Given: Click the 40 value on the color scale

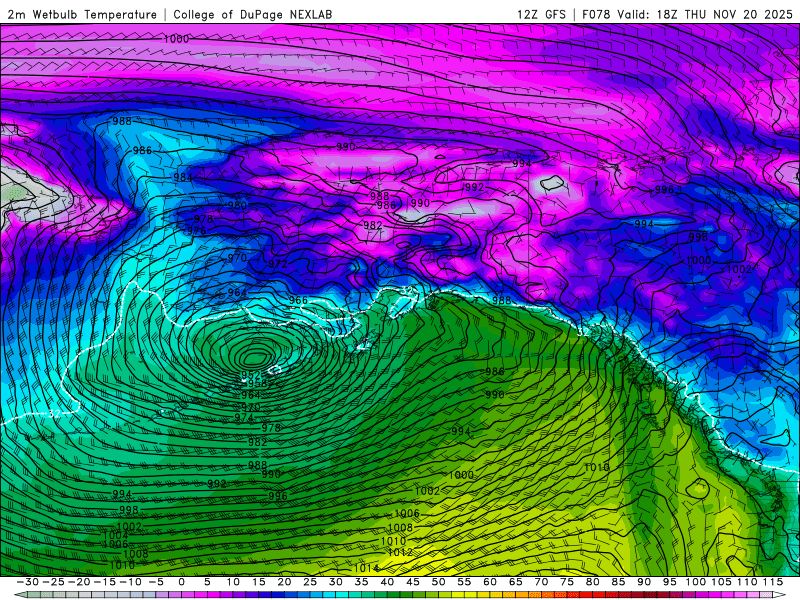Looking at the screenshot, I should 387,582.
